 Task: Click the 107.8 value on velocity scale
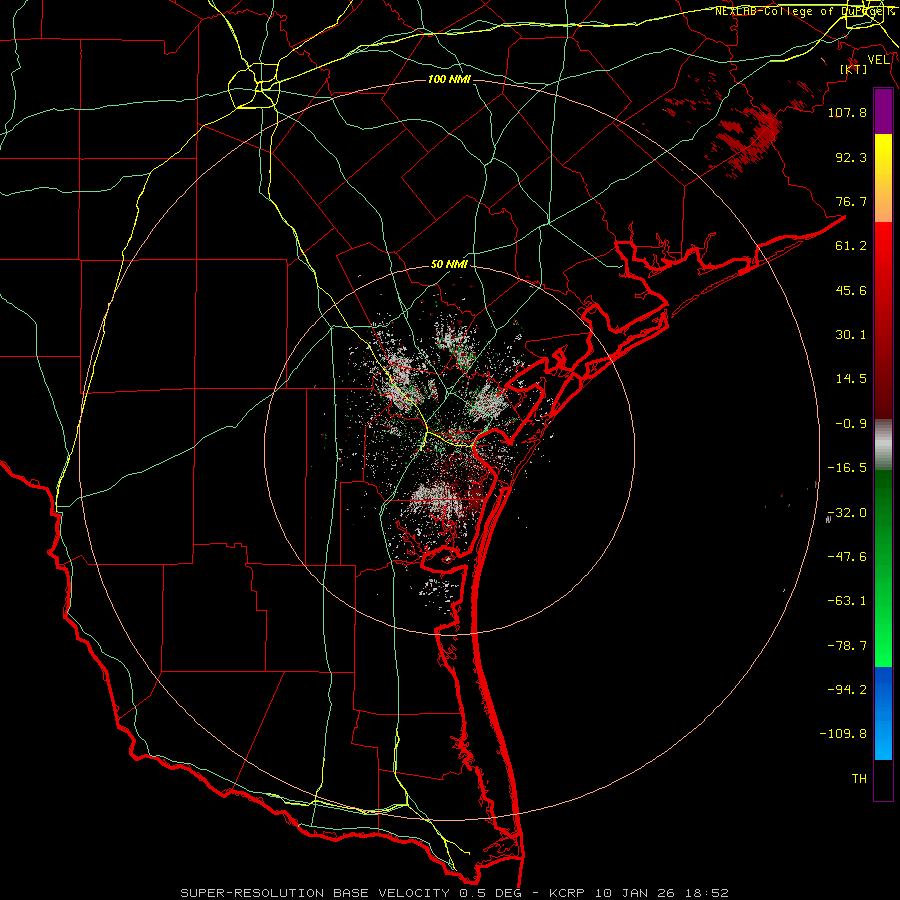point(847,112)
